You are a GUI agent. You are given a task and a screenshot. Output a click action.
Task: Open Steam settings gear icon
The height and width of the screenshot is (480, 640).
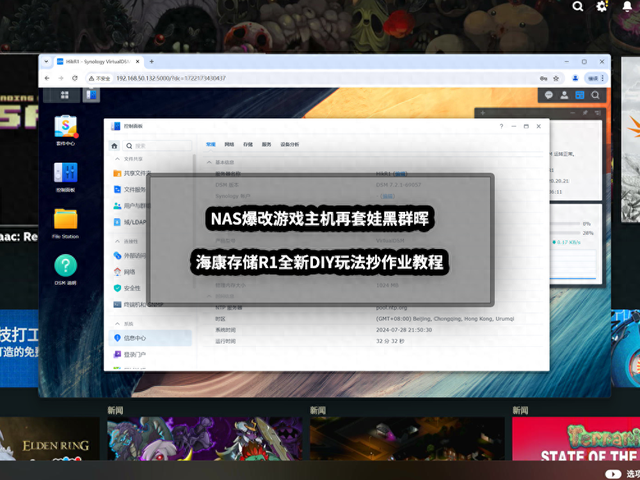click(602, 6)
